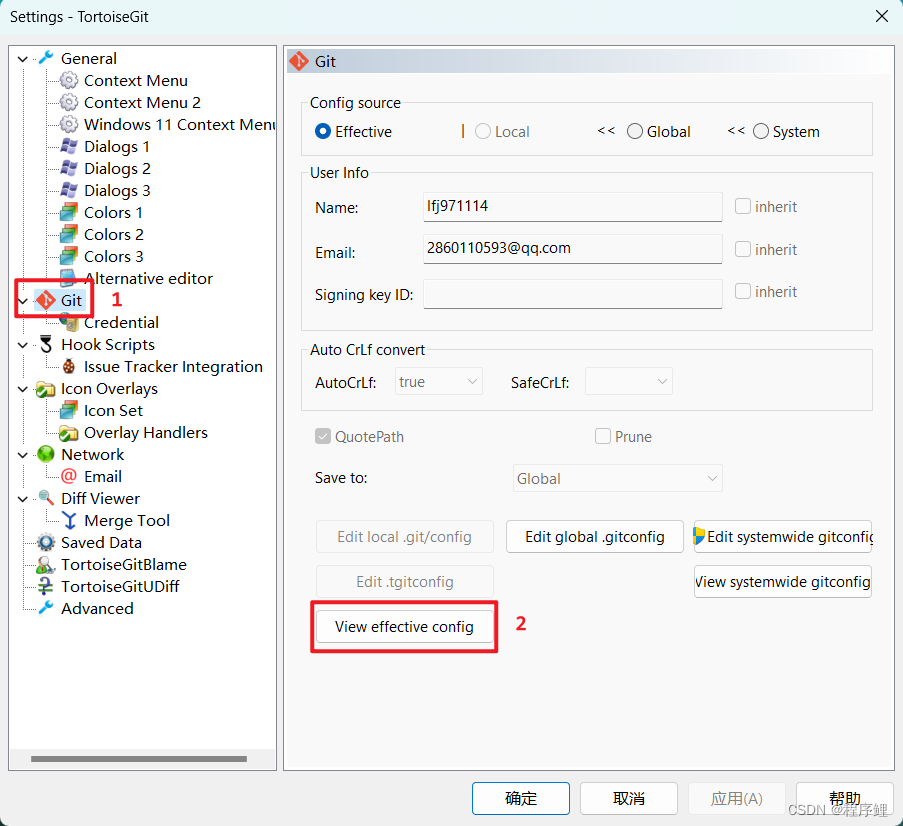Click the Saved Data gear icon
This screenshot has width=903, height=826.
click(x=45, y=543)
